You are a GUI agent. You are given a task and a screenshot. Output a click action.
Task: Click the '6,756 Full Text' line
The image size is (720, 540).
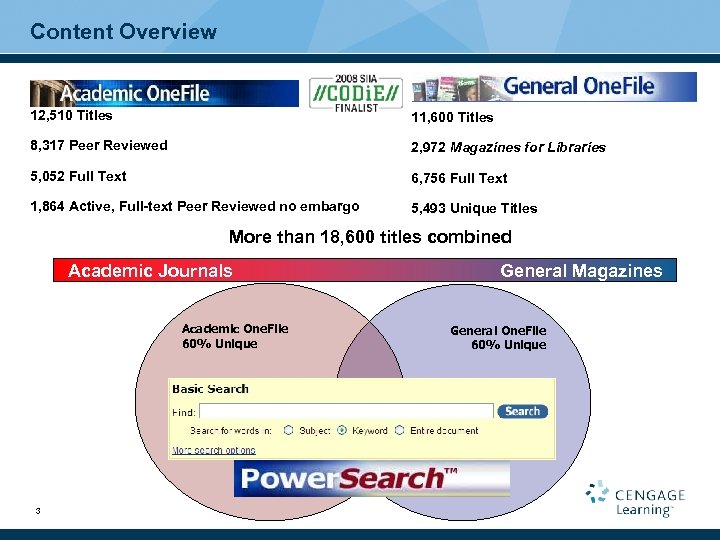click(x=459, y=178)
